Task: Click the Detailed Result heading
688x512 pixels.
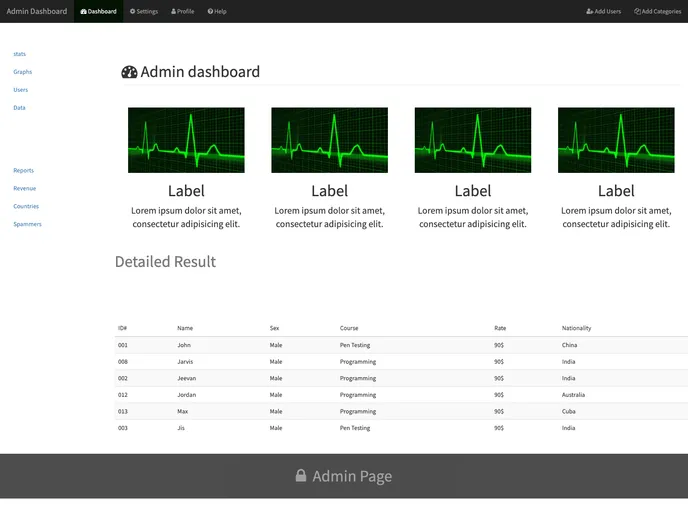Action: click(x=165, y=262)
